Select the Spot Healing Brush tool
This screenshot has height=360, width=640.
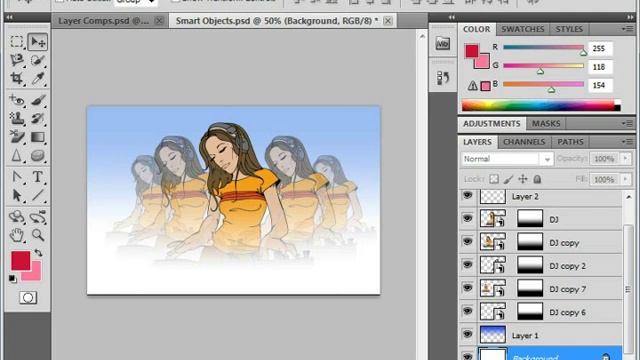tap(17, 100)
